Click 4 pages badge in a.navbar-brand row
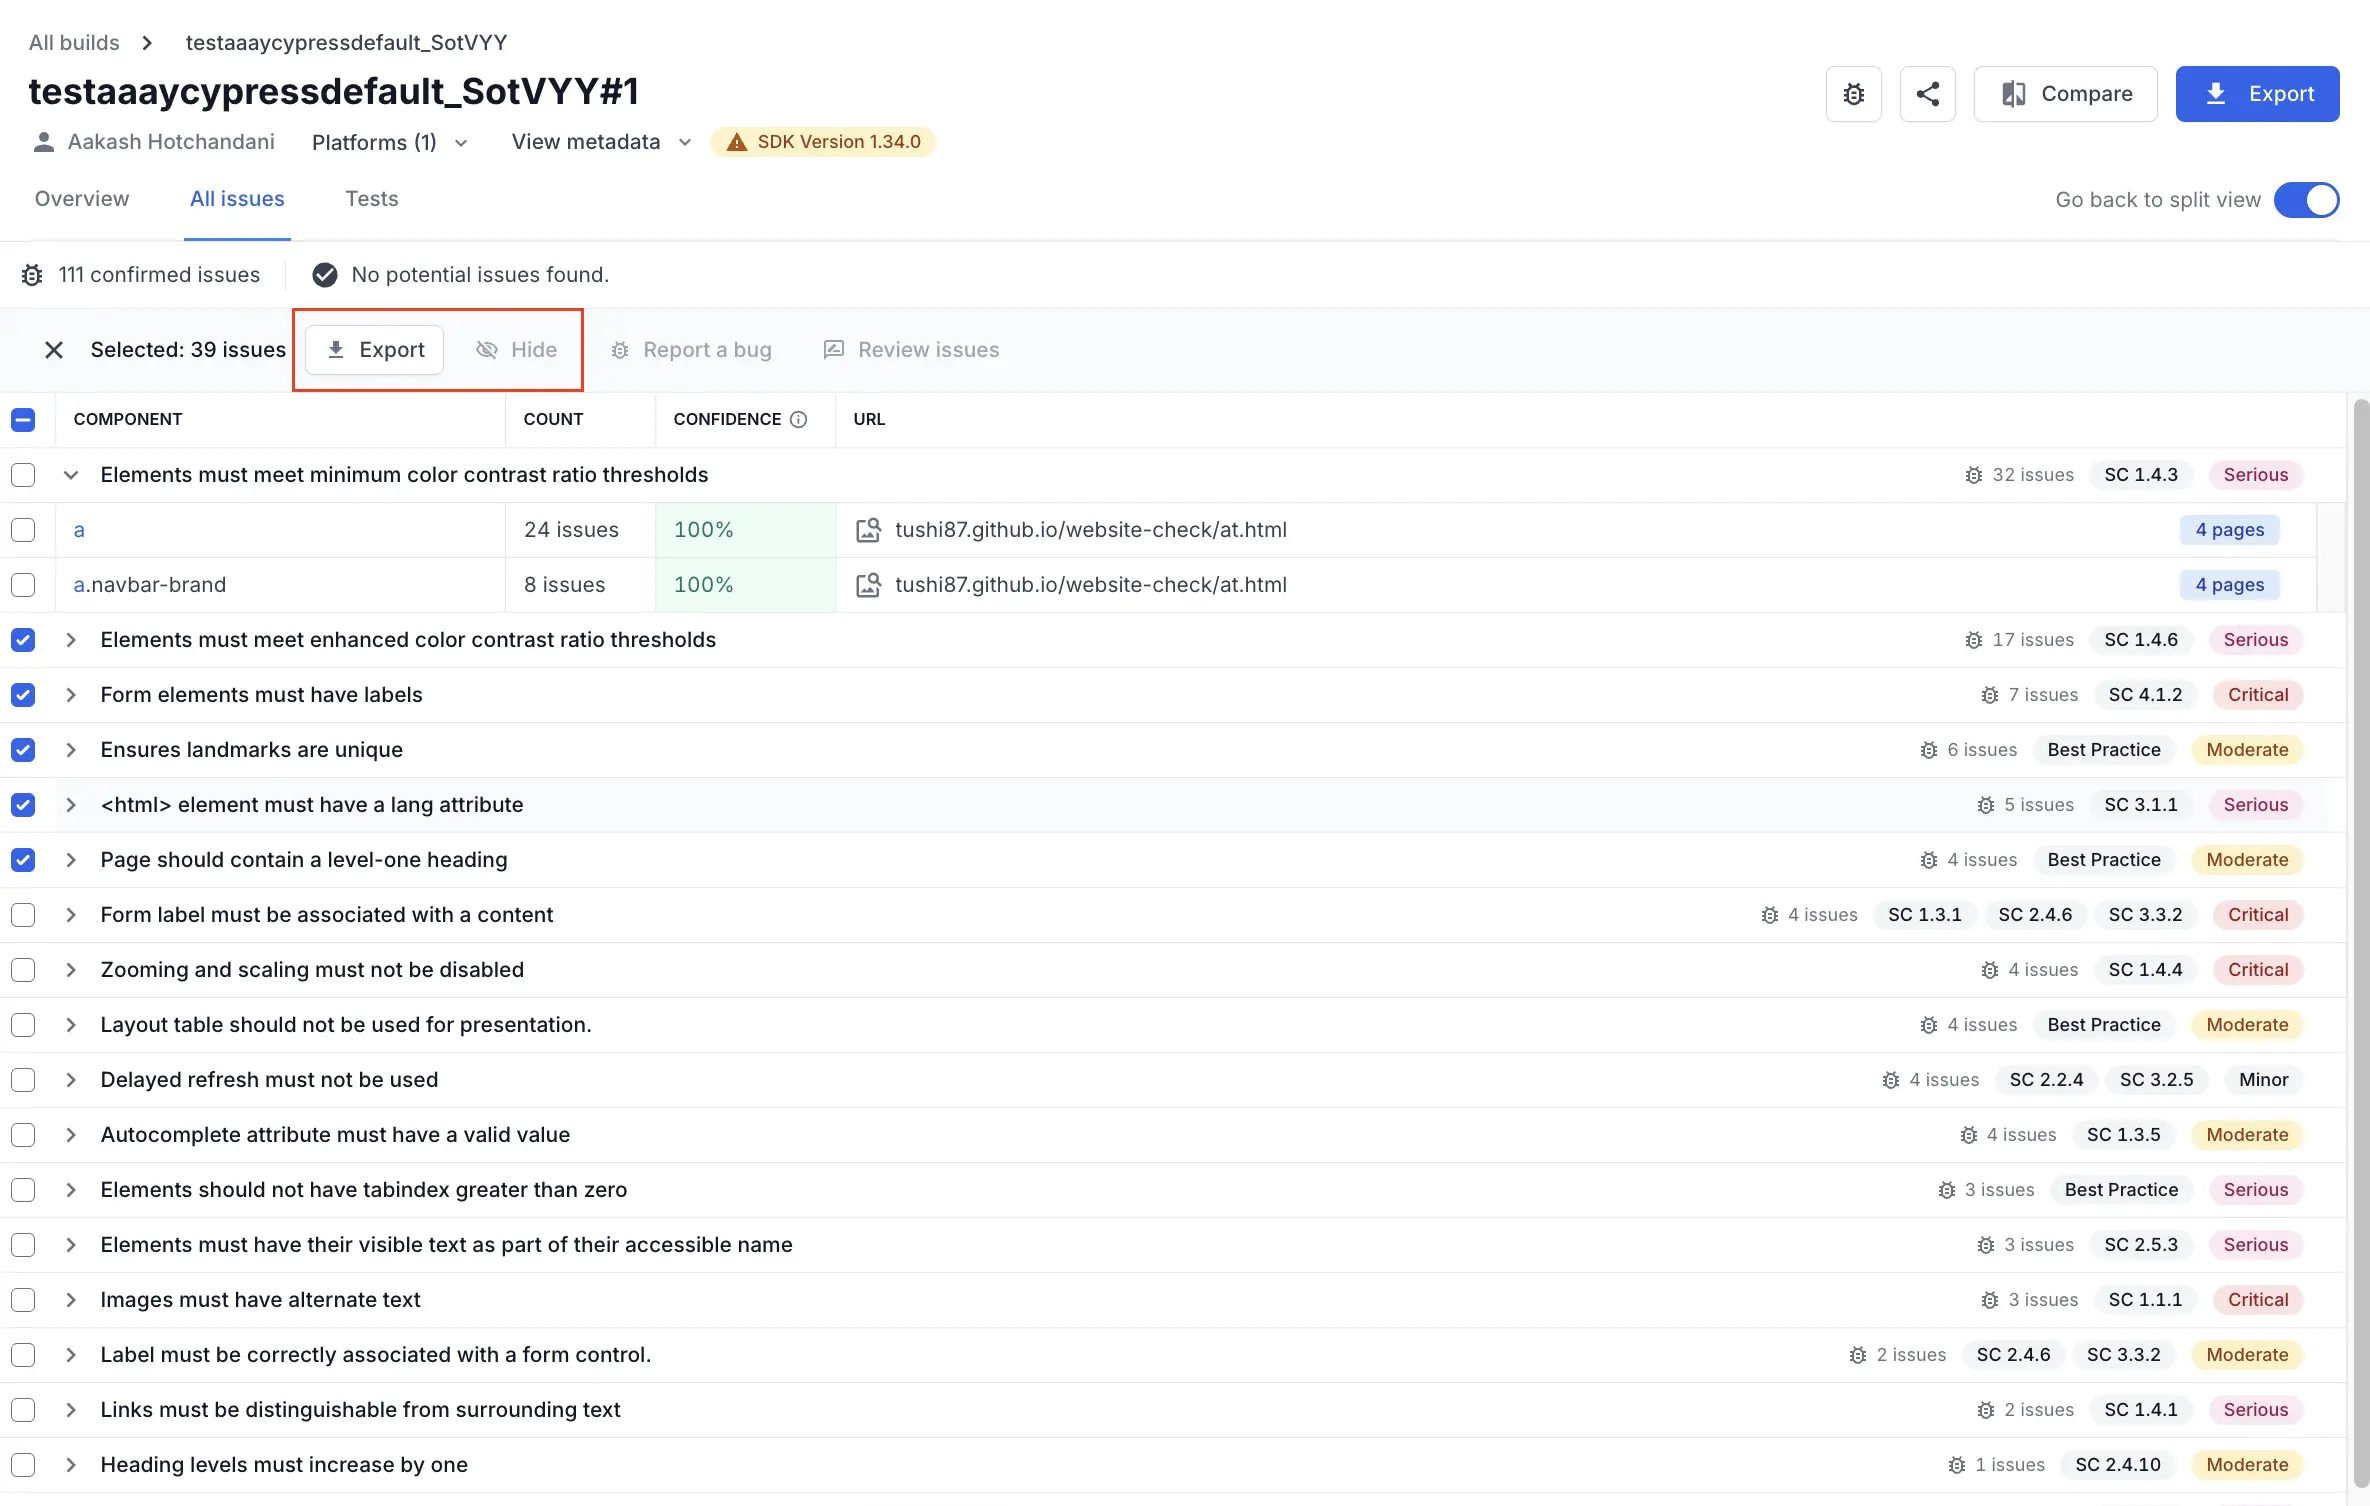Viewport: 2370px width, 1506px height. pos(2229,585)
